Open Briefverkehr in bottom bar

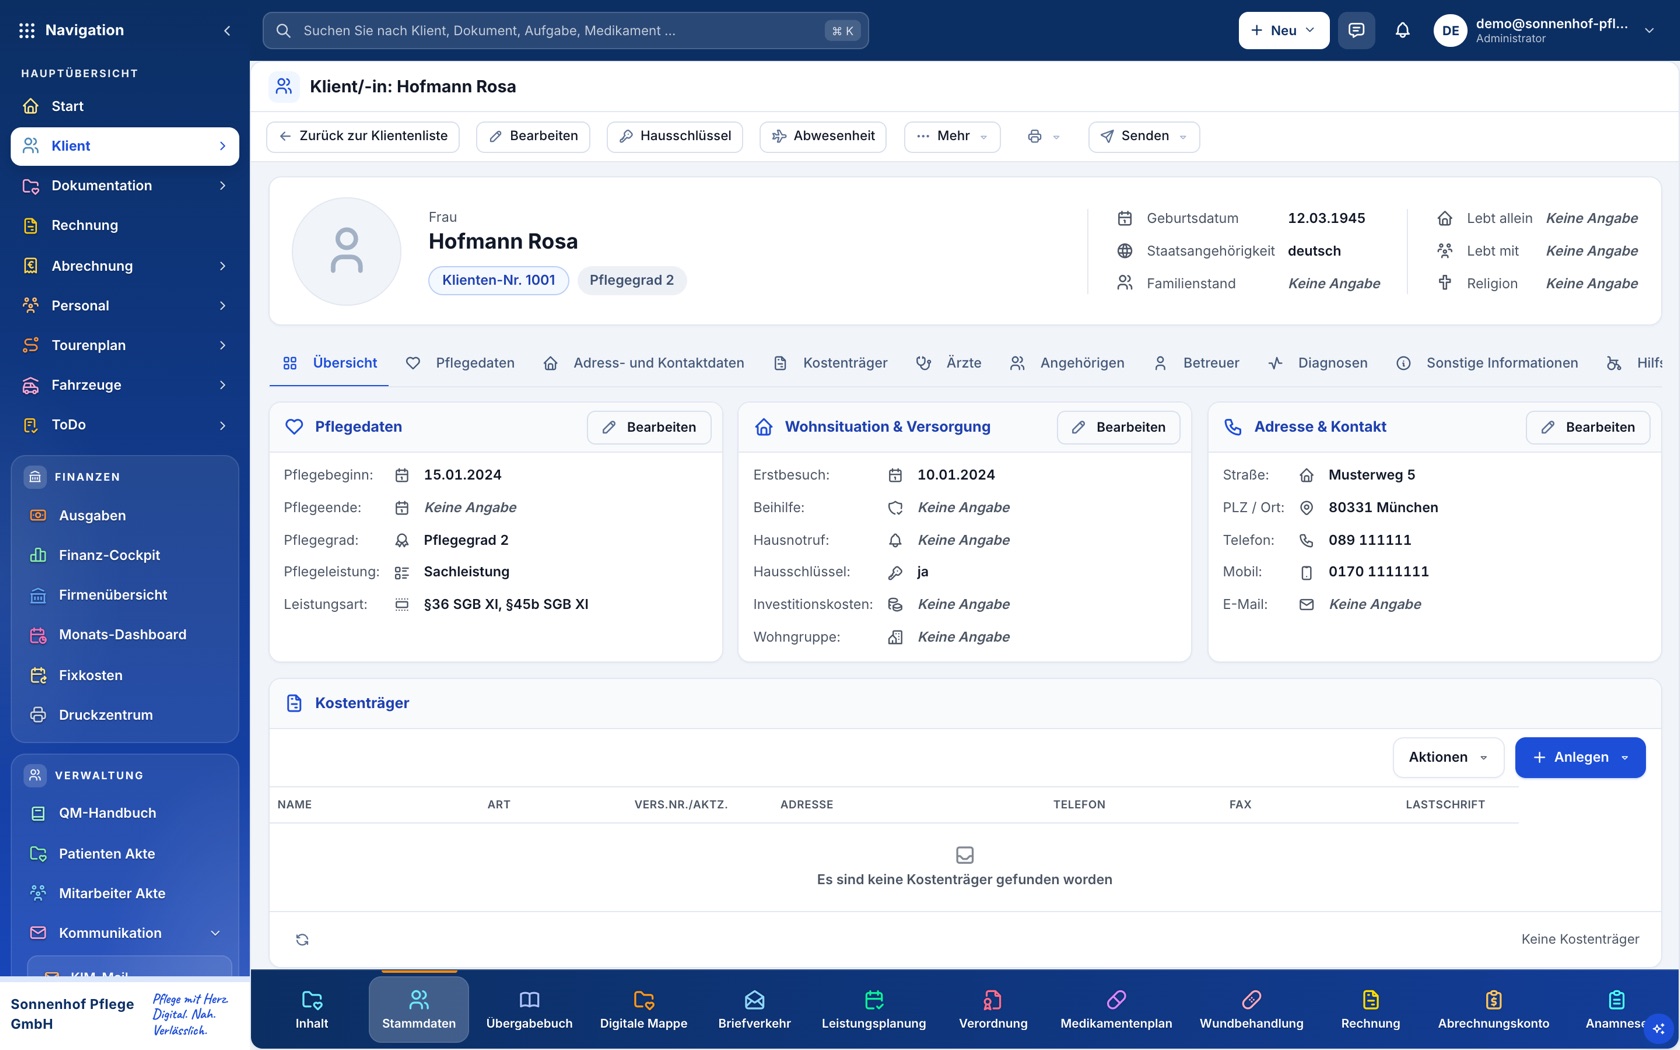(754, 1010)
